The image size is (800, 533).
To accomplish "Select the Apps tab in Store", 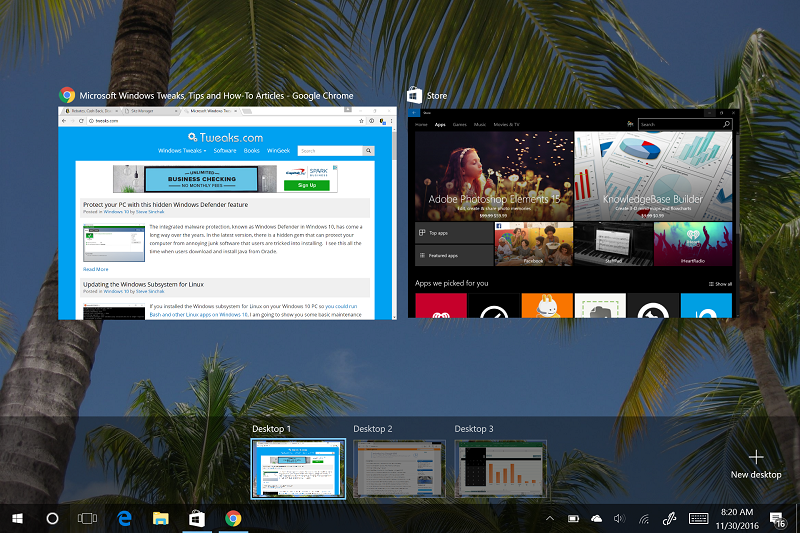I will [x=440, y=124].
